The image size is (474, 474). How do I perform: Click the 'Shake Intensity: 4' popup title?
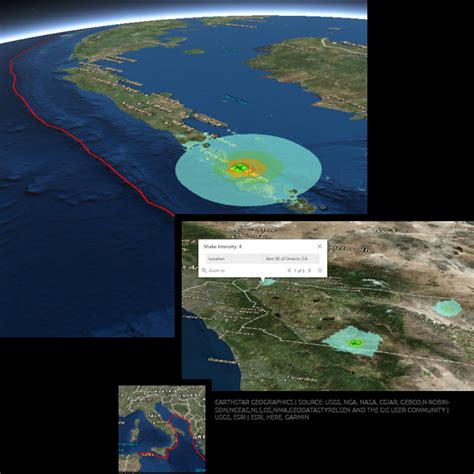pyautogui.click(x=222, y=247)
